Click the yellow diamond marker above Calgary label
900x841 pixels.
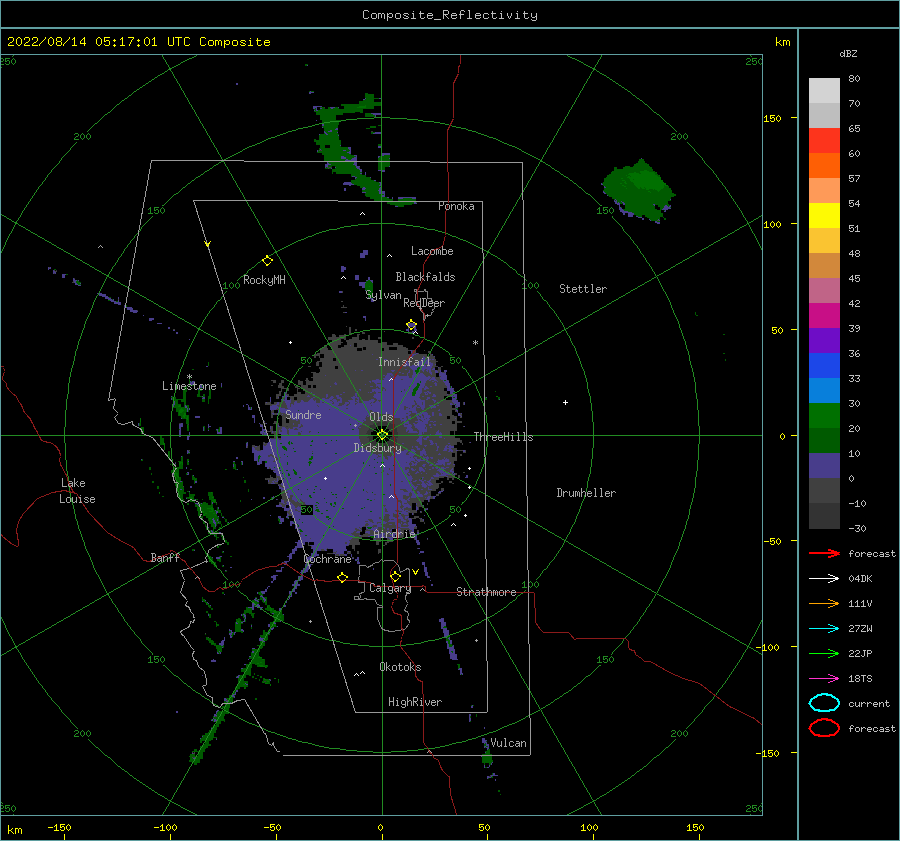pyautogui.click(x=395, y=576)
